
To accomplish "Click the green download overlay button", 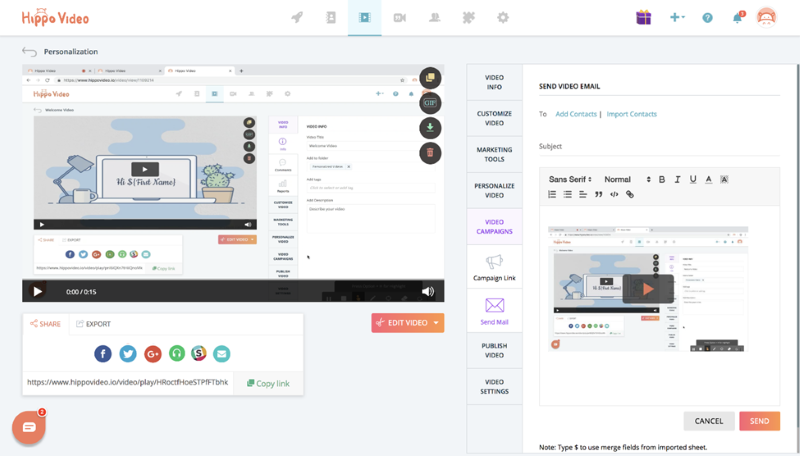I will pos(430,128).
